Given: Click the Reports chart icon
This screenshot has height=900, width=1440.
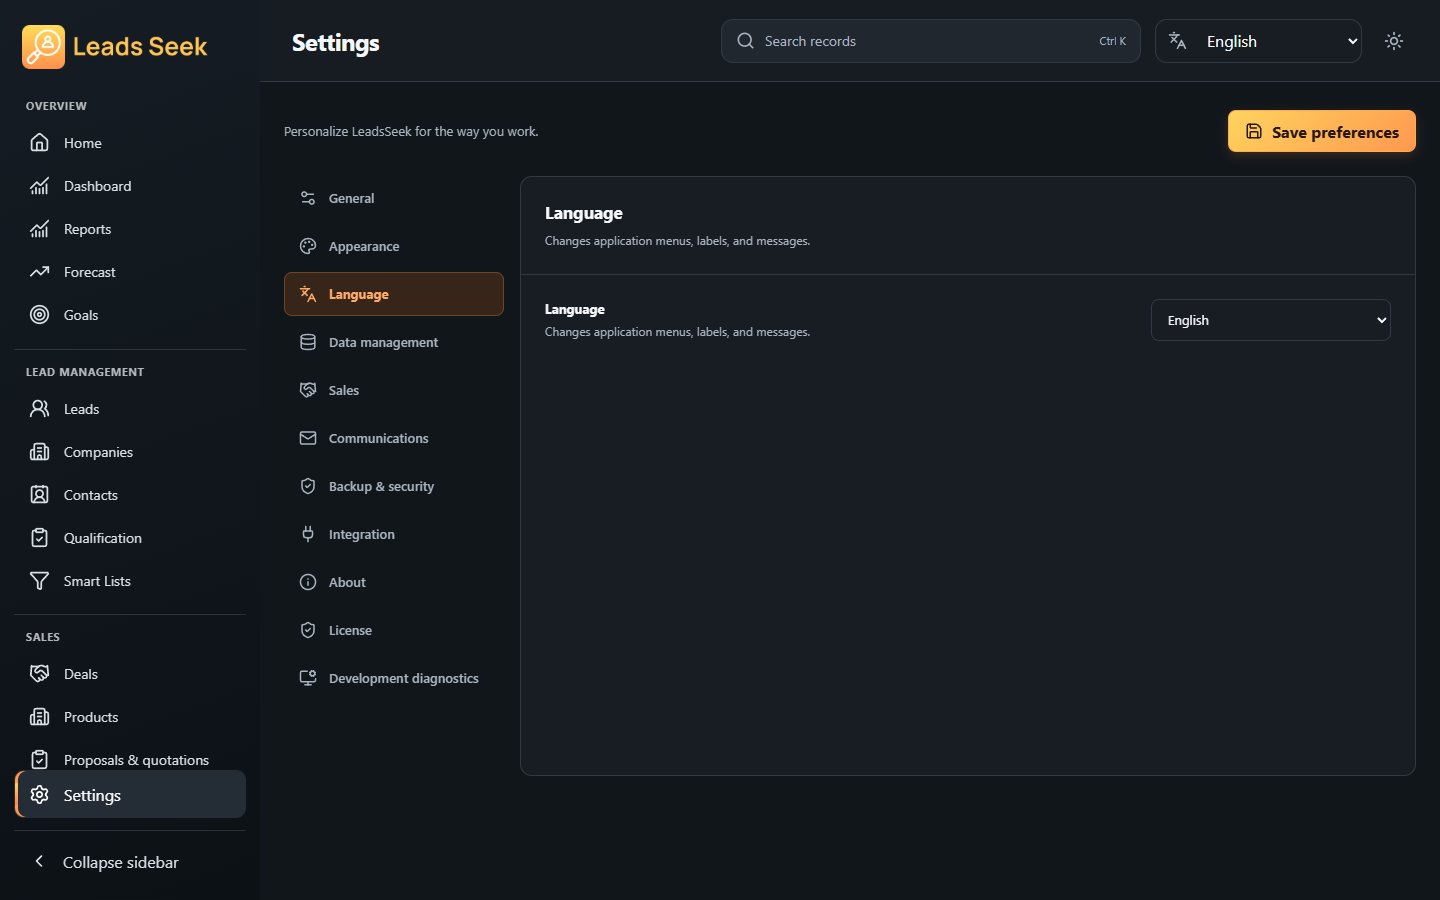Looking at the screenshot, I should click(x=40, y=229).
